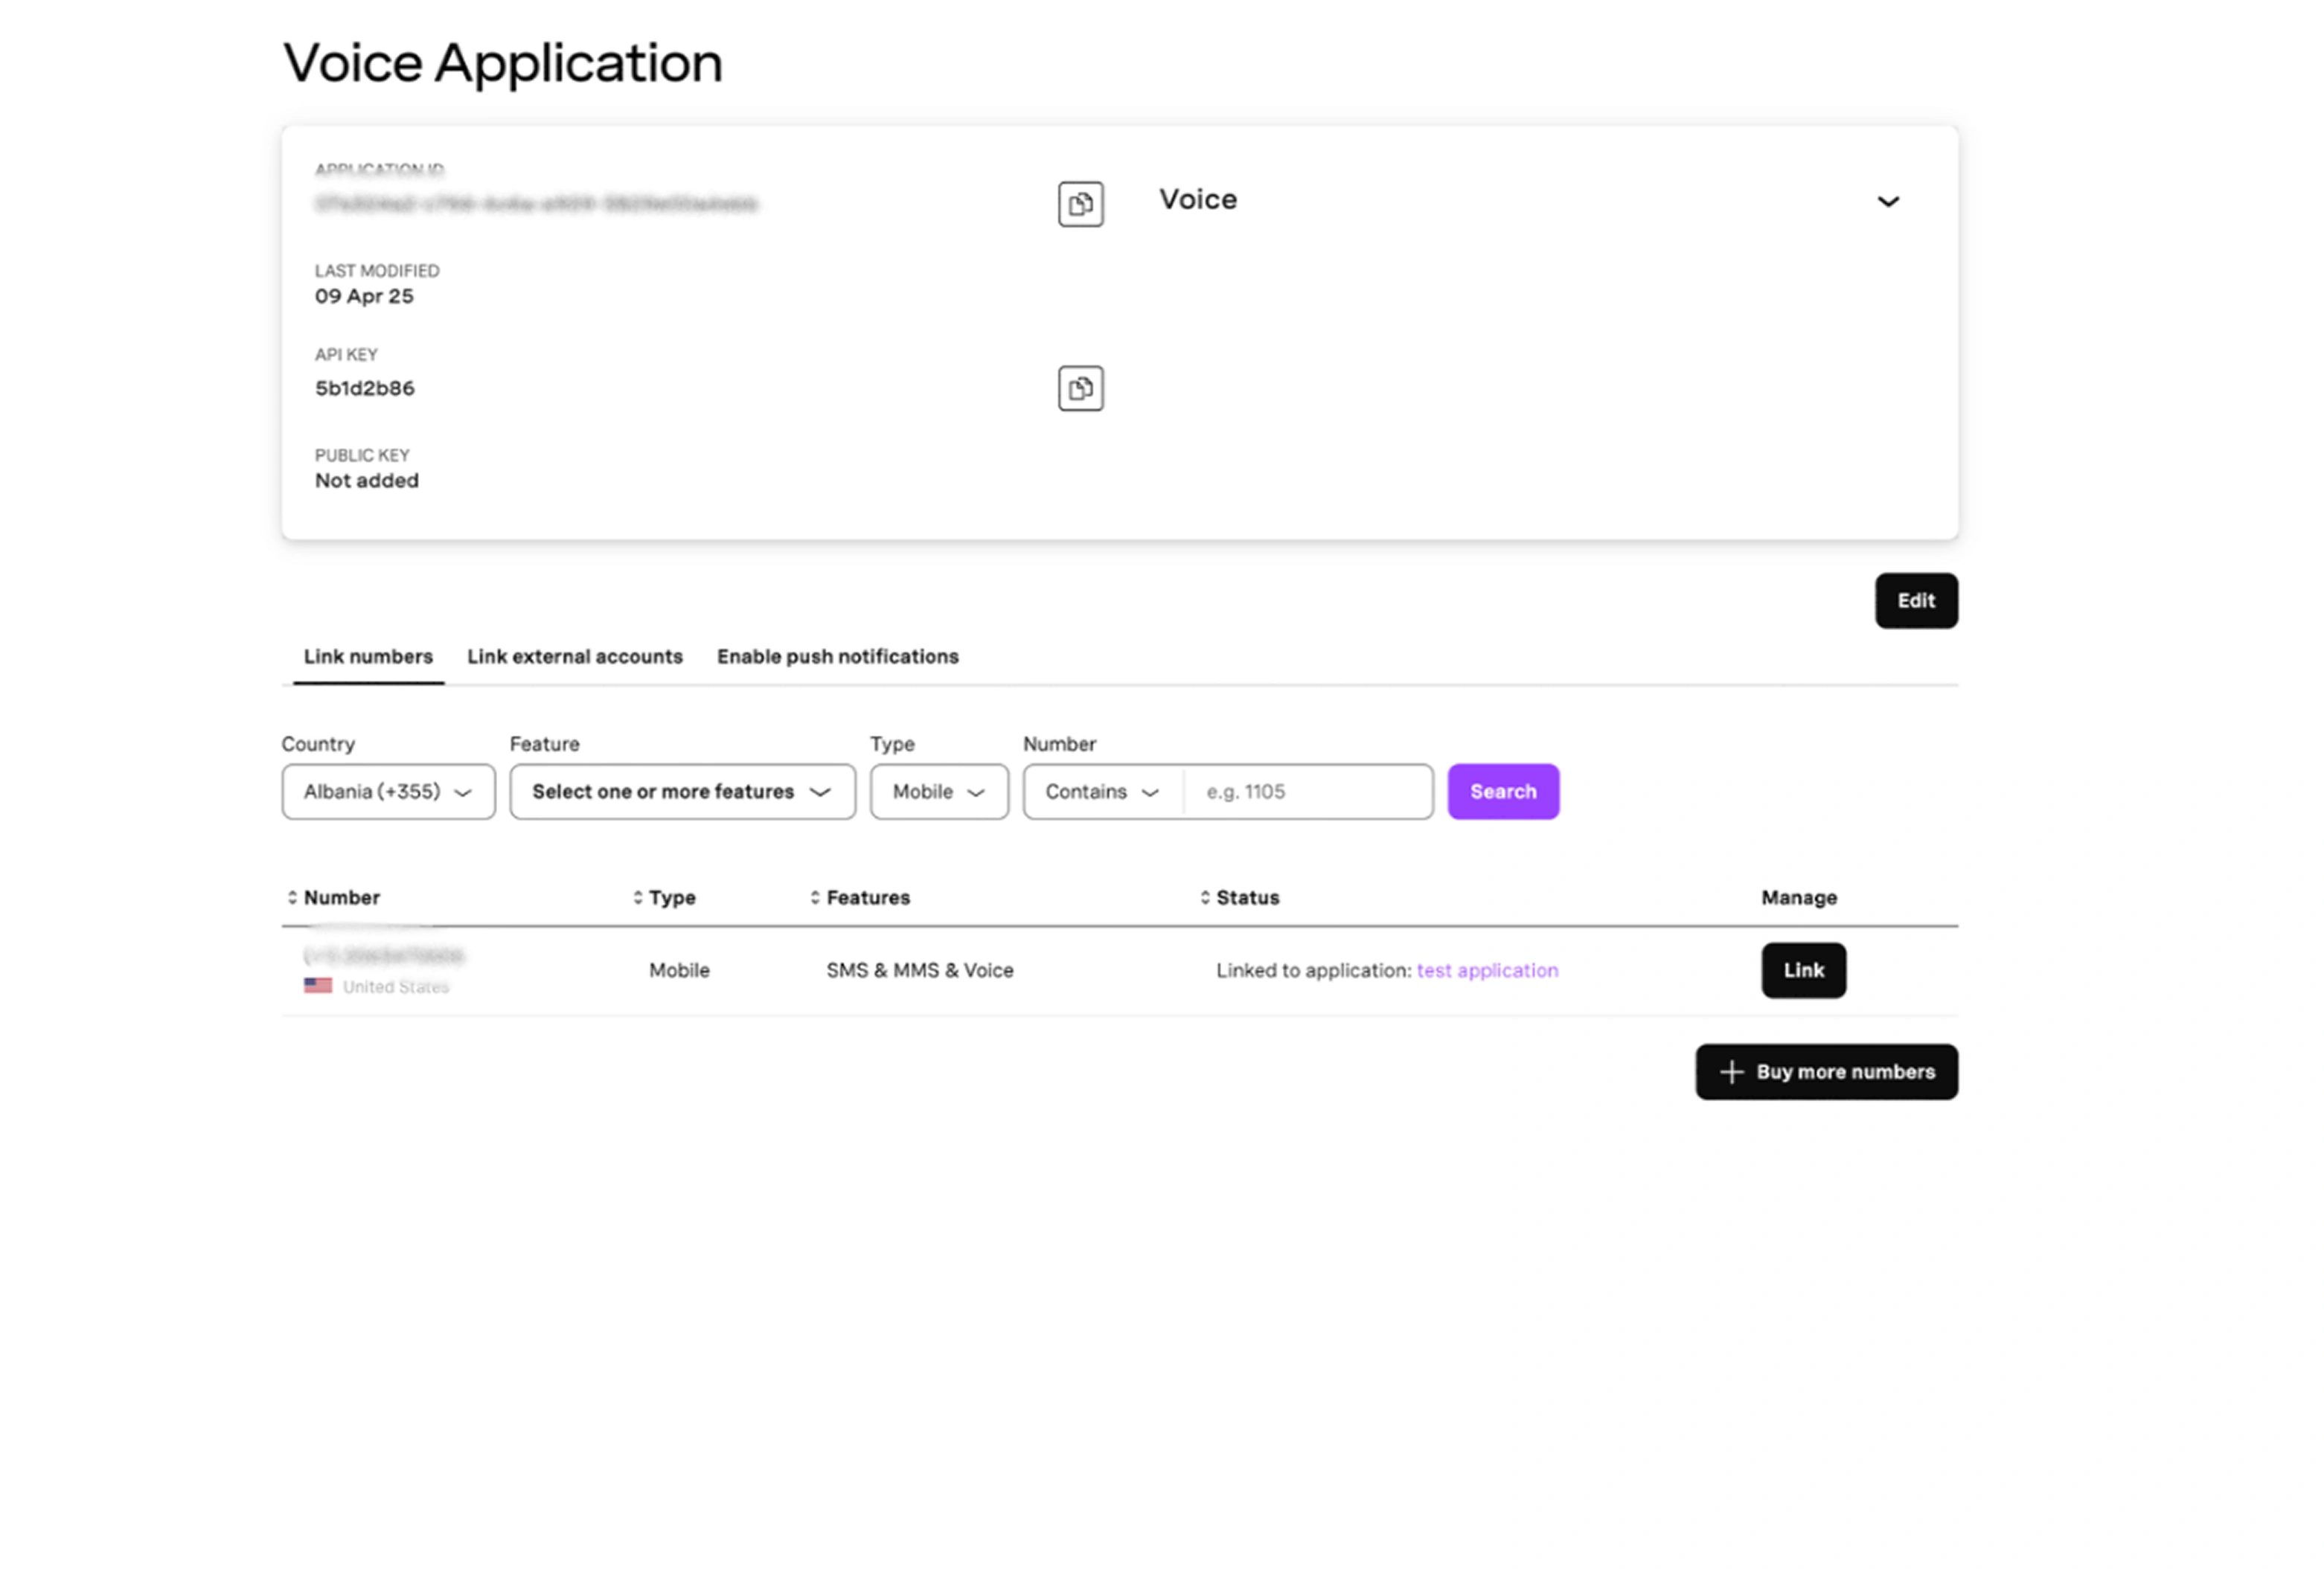
Task: Switch to Enable push notifications tab
Action: point(837,657)
